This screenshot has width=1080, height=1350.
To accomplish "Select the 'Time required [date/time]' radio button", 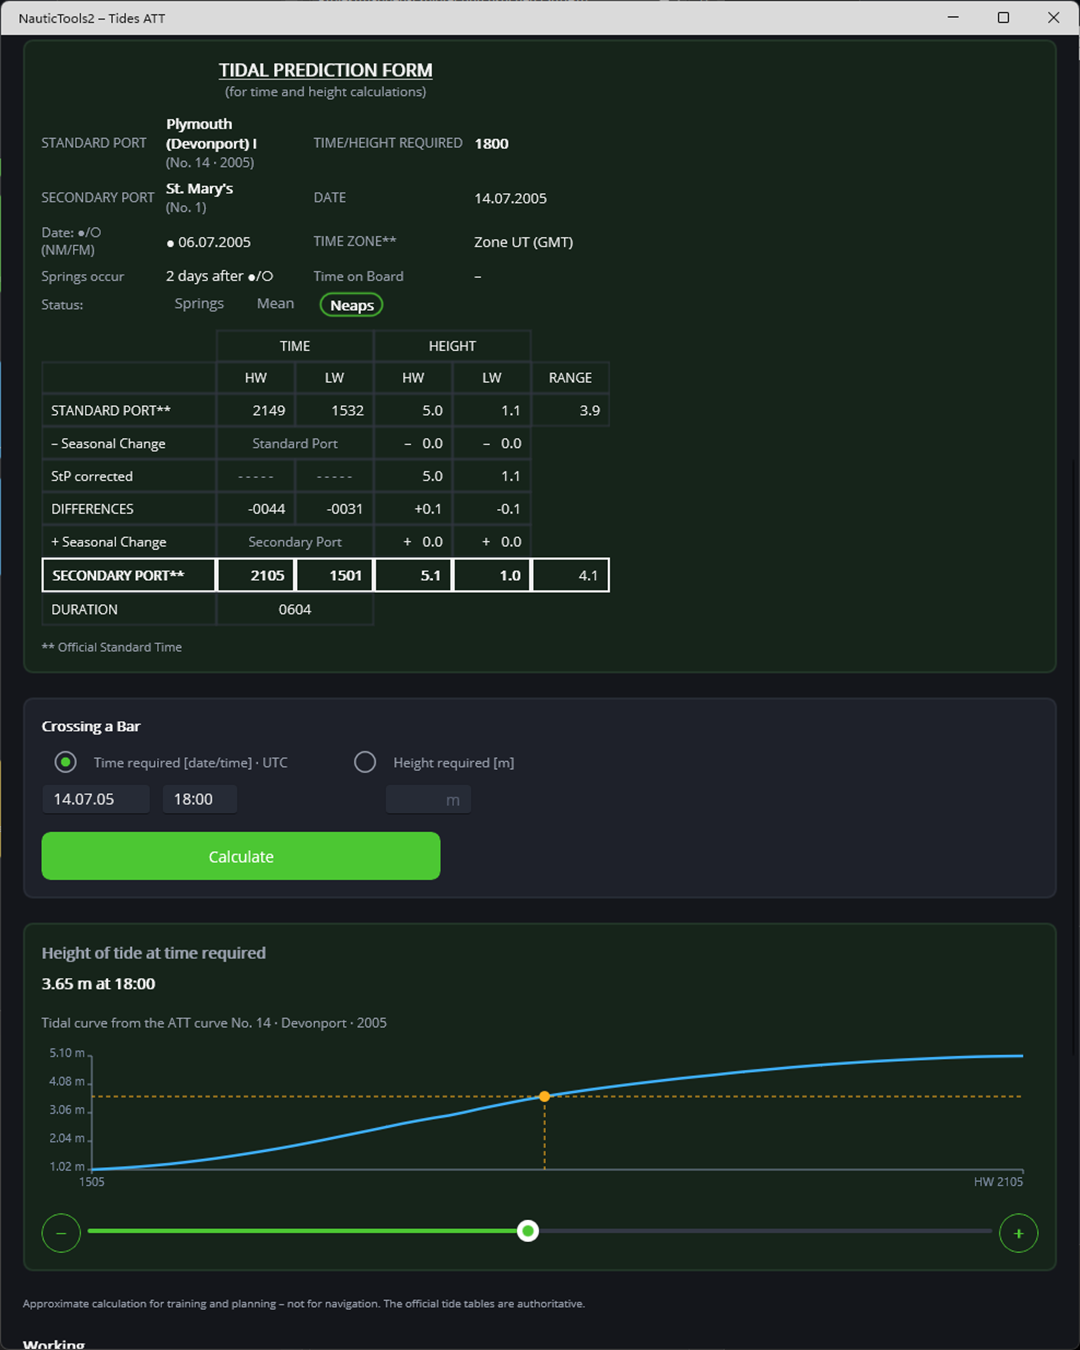I will tap(66, 762).
